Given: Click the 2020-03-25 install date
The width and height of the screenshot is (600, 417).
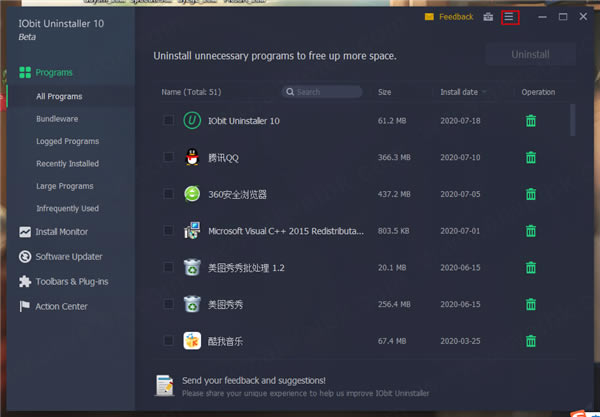Looking at the screenshot, I should 460,341.
